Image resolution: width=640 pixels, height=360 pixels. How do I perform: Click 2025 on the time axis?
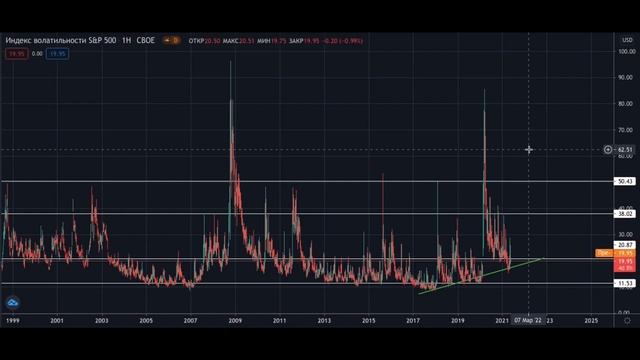point(591,321)
